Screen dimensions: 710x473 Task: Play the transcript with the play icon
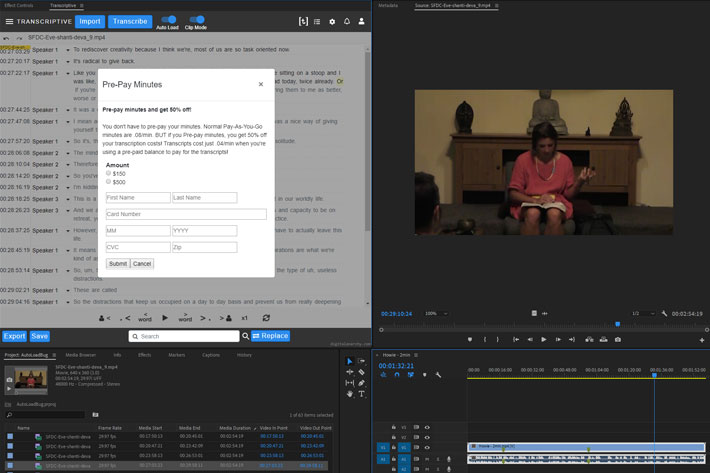click(165, 318)
